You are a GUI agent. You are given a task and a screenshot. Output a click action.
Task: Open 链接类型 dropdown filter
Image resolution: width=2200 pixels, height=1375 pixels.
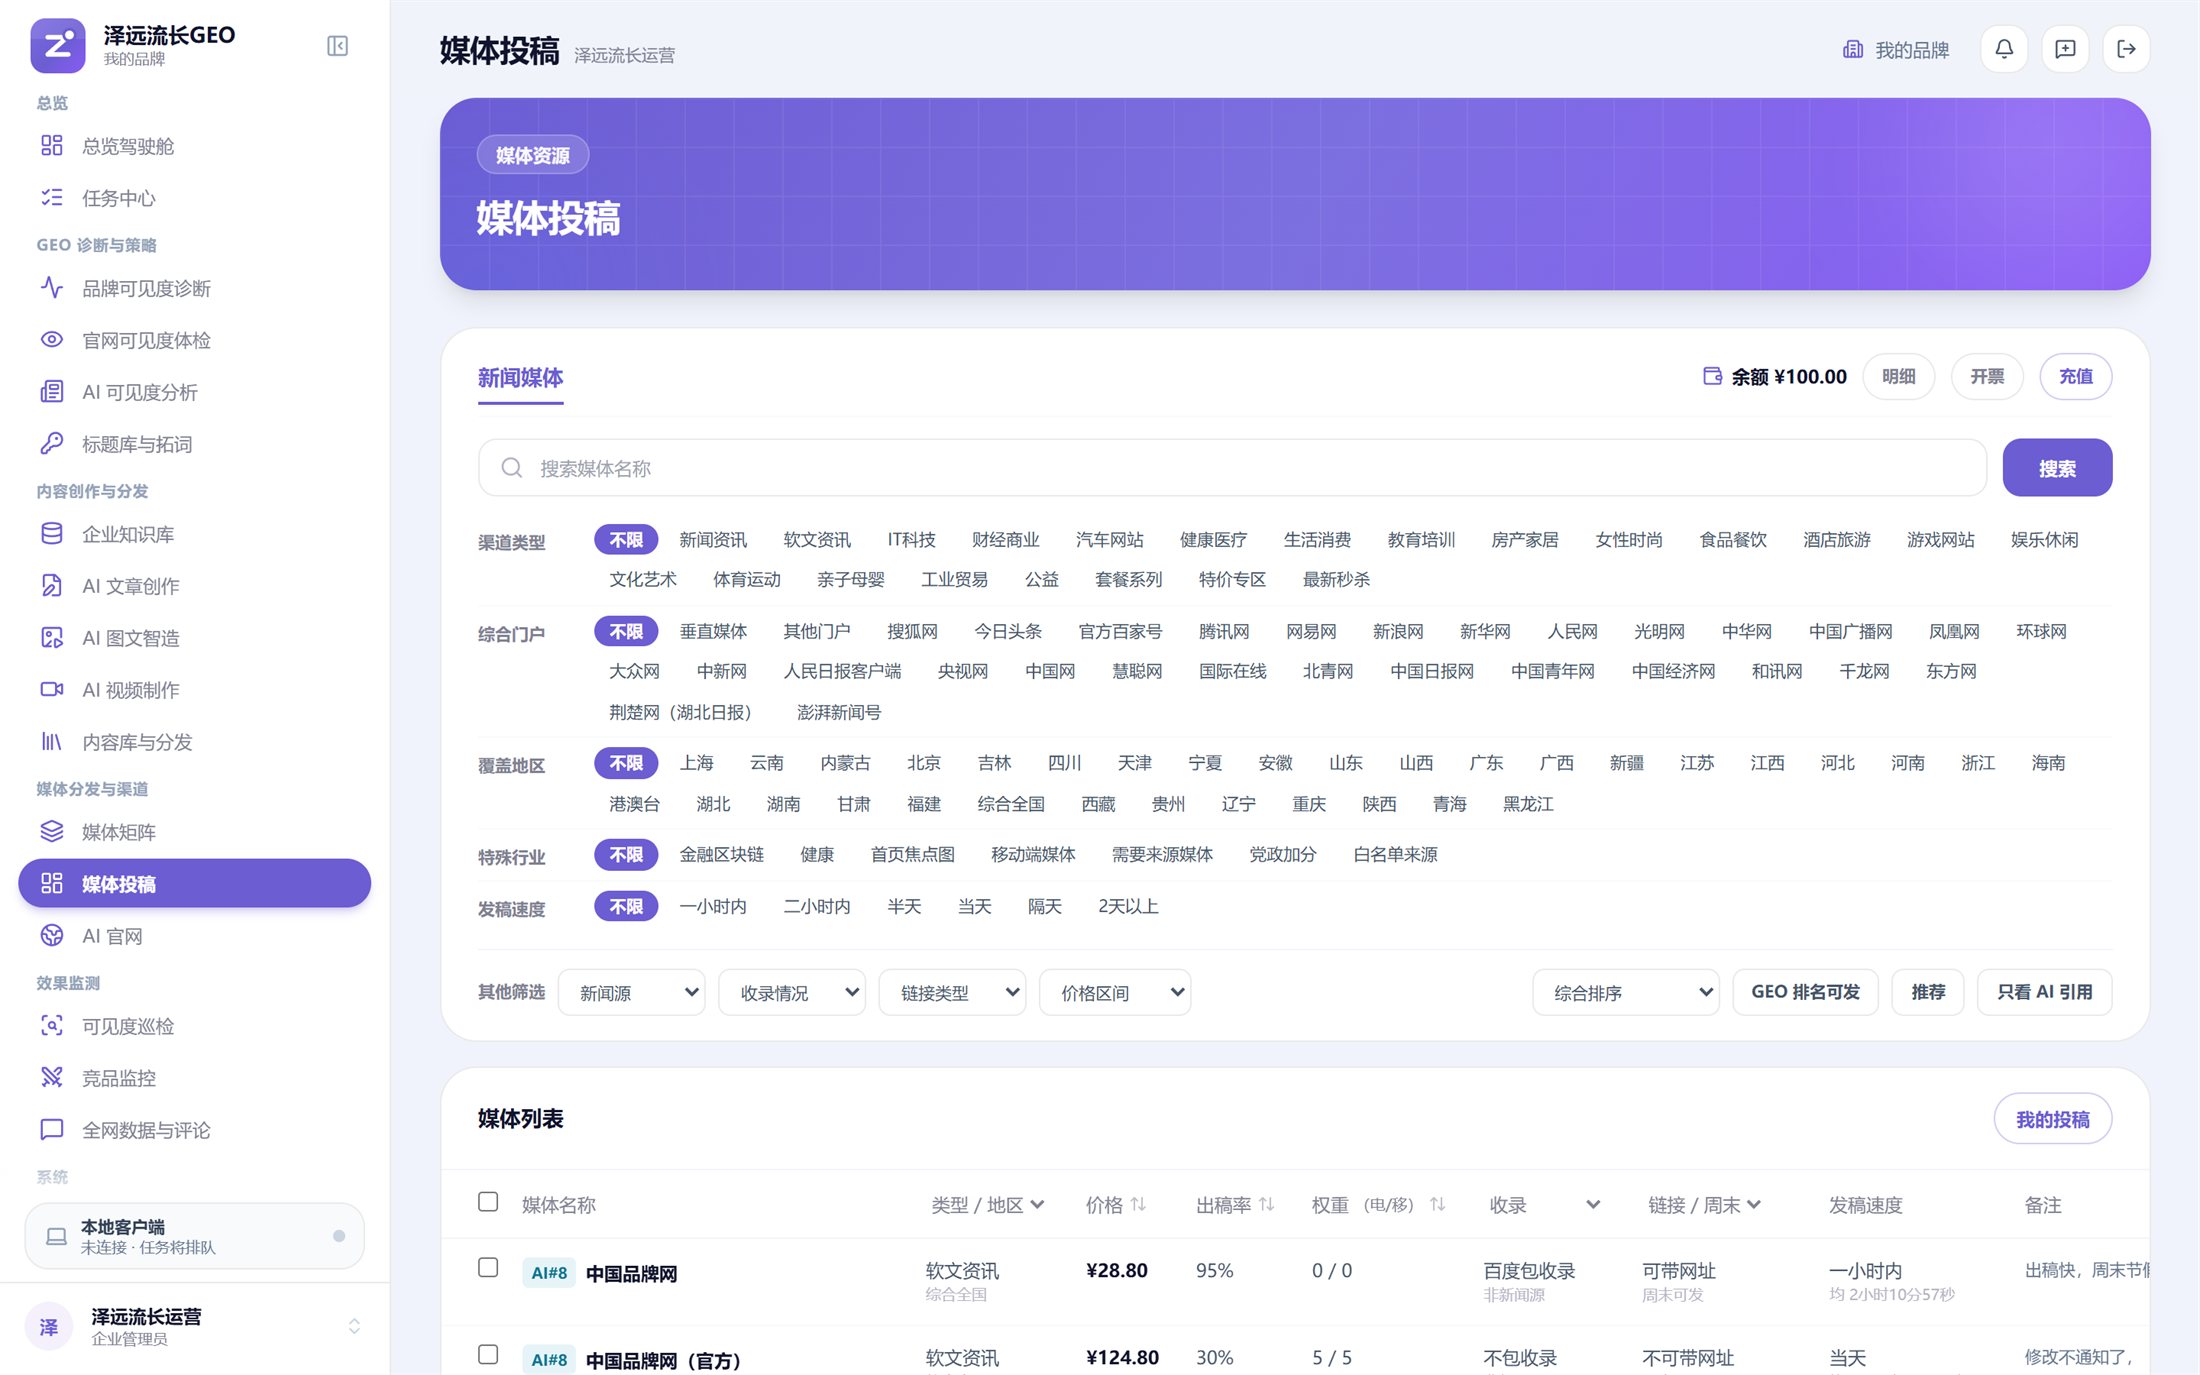click(x=952, y=993)
